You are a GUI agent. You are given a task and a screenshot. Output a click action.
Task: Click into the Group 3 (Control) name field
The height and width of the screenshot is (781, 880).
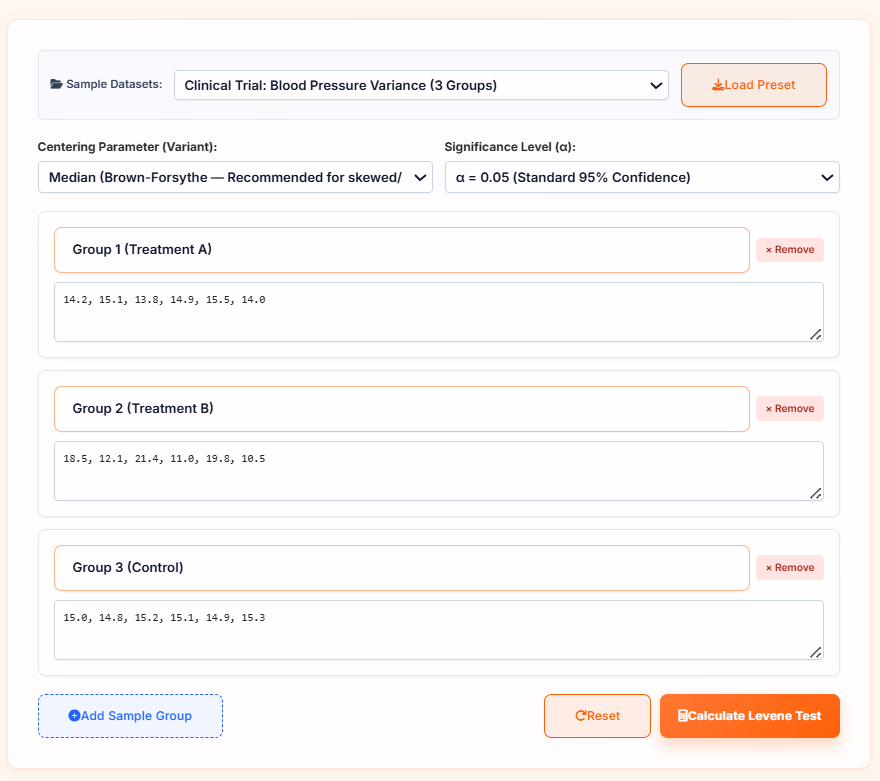pos(402,567)
